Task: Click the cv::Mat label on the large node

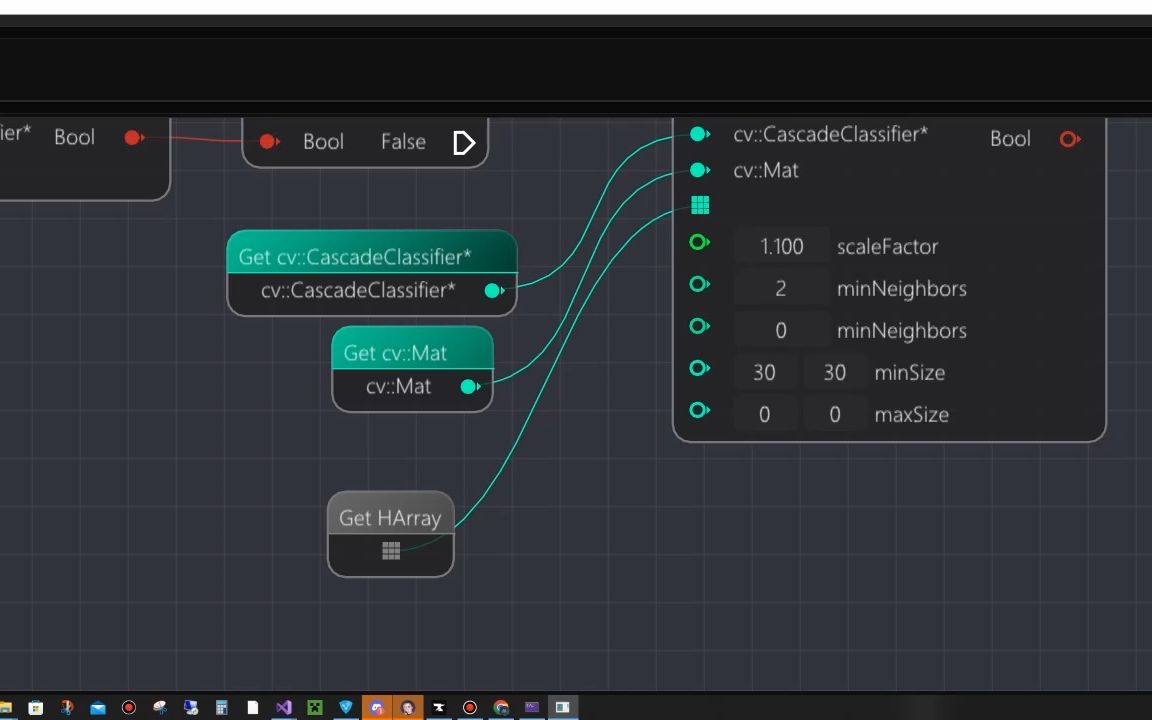Action: pos(766,170)
